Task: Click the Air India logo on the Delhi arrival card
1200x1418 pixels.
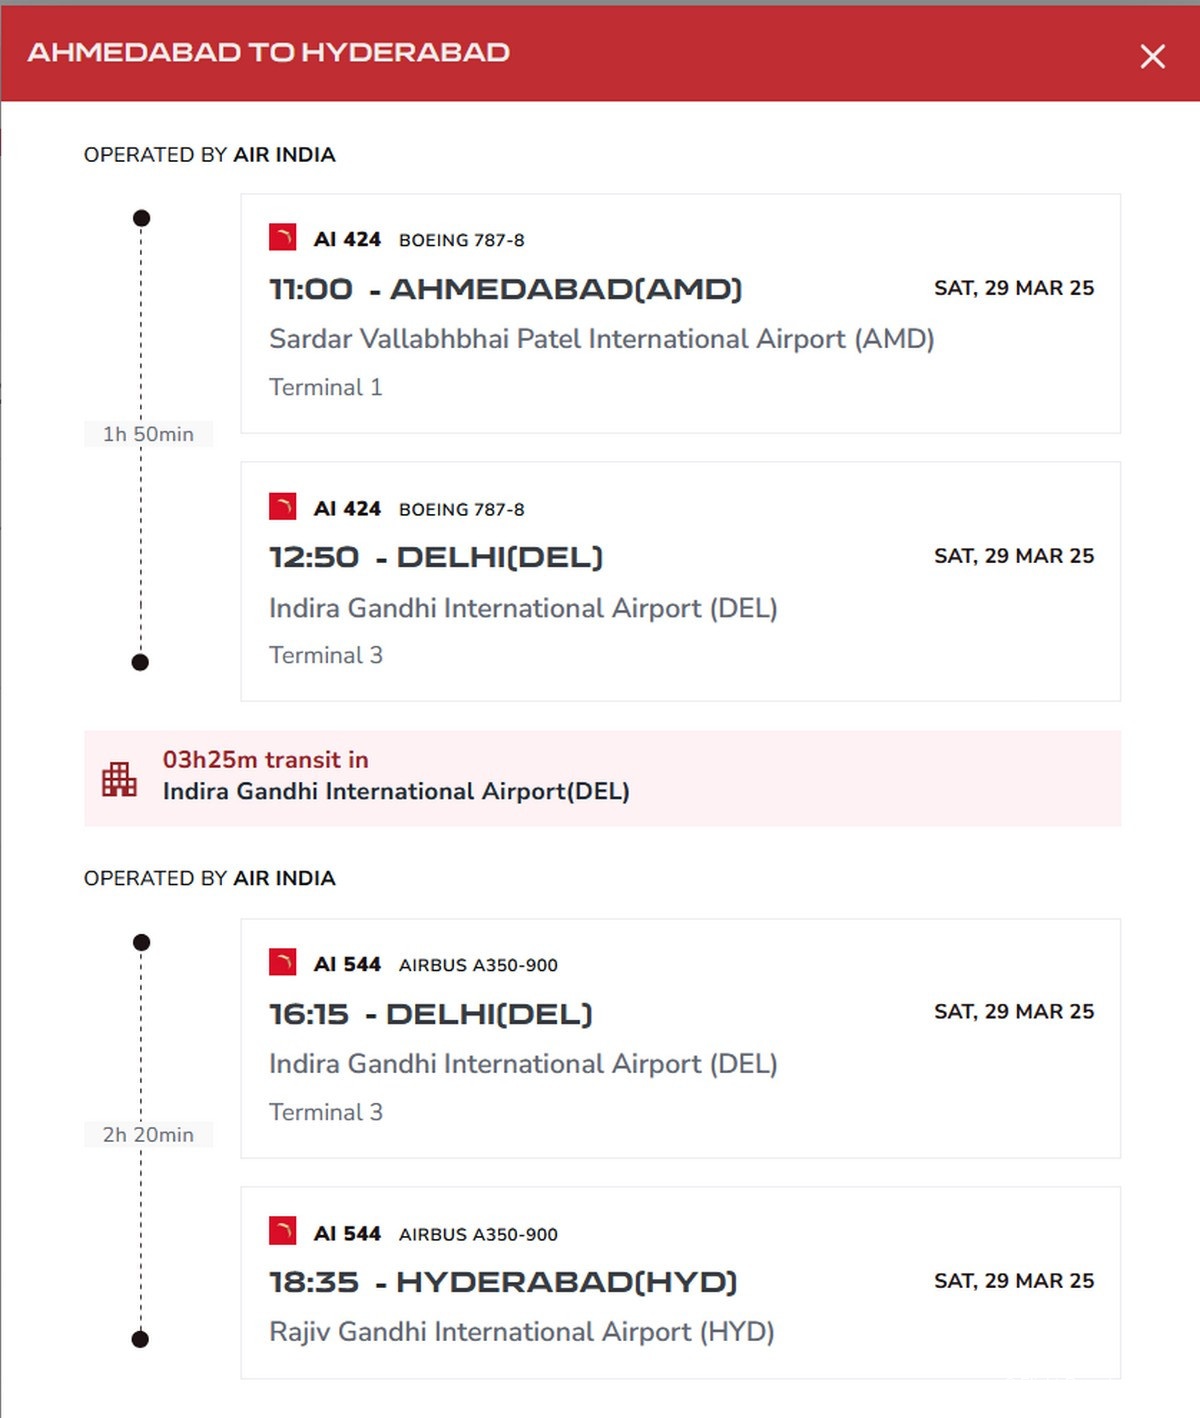Action: click(283, 507)
